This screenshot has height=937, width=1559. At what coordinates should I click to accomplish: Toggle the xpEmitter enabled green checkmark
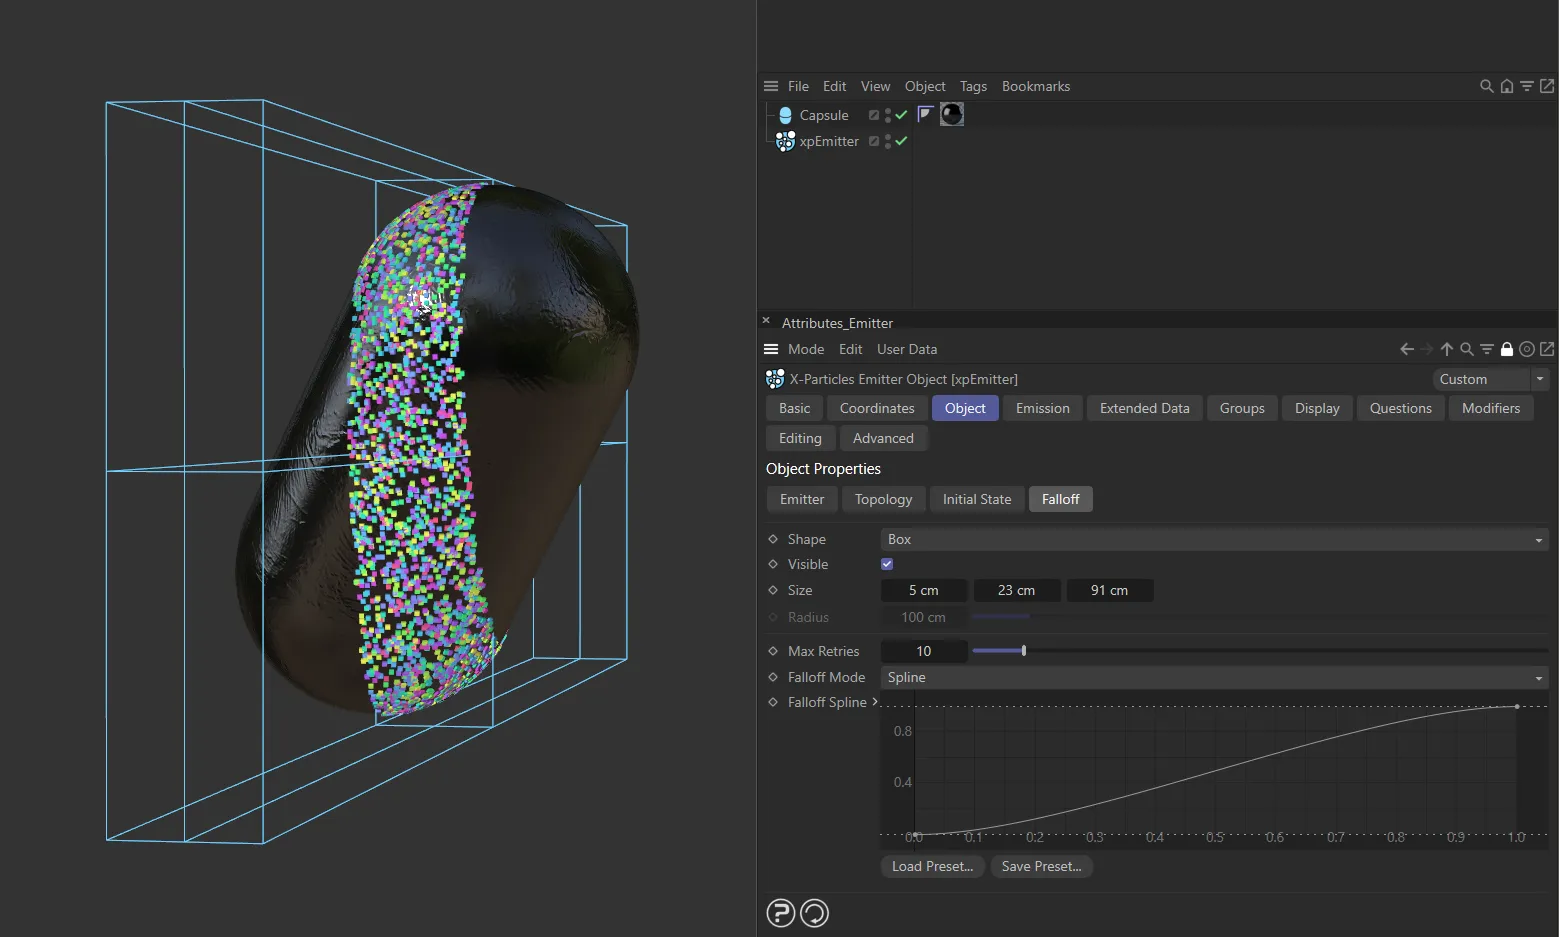point(902,141)
